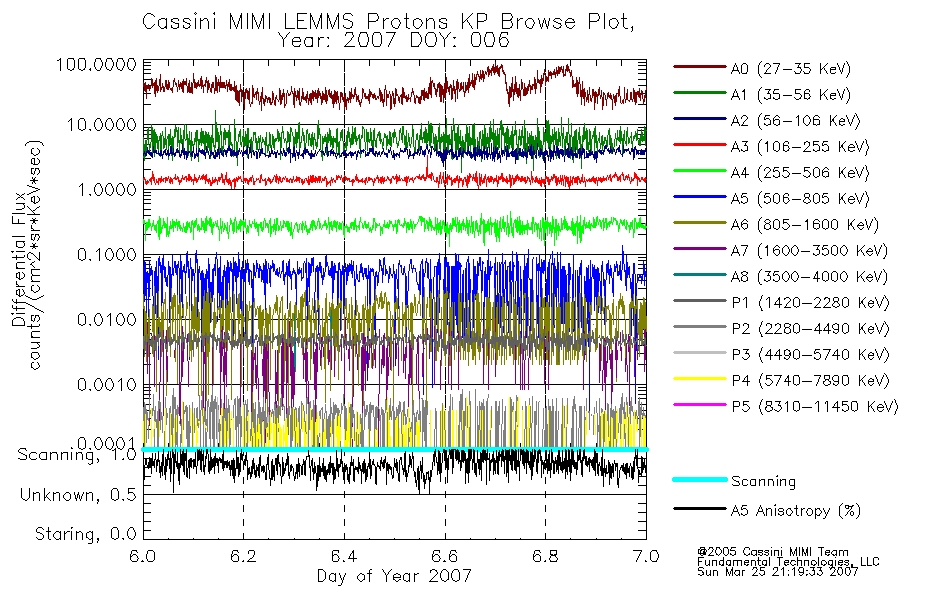Click the Day of Year 2007 axis label
Viewport: 950px width, 600px height.
click(x=394, y=576)
